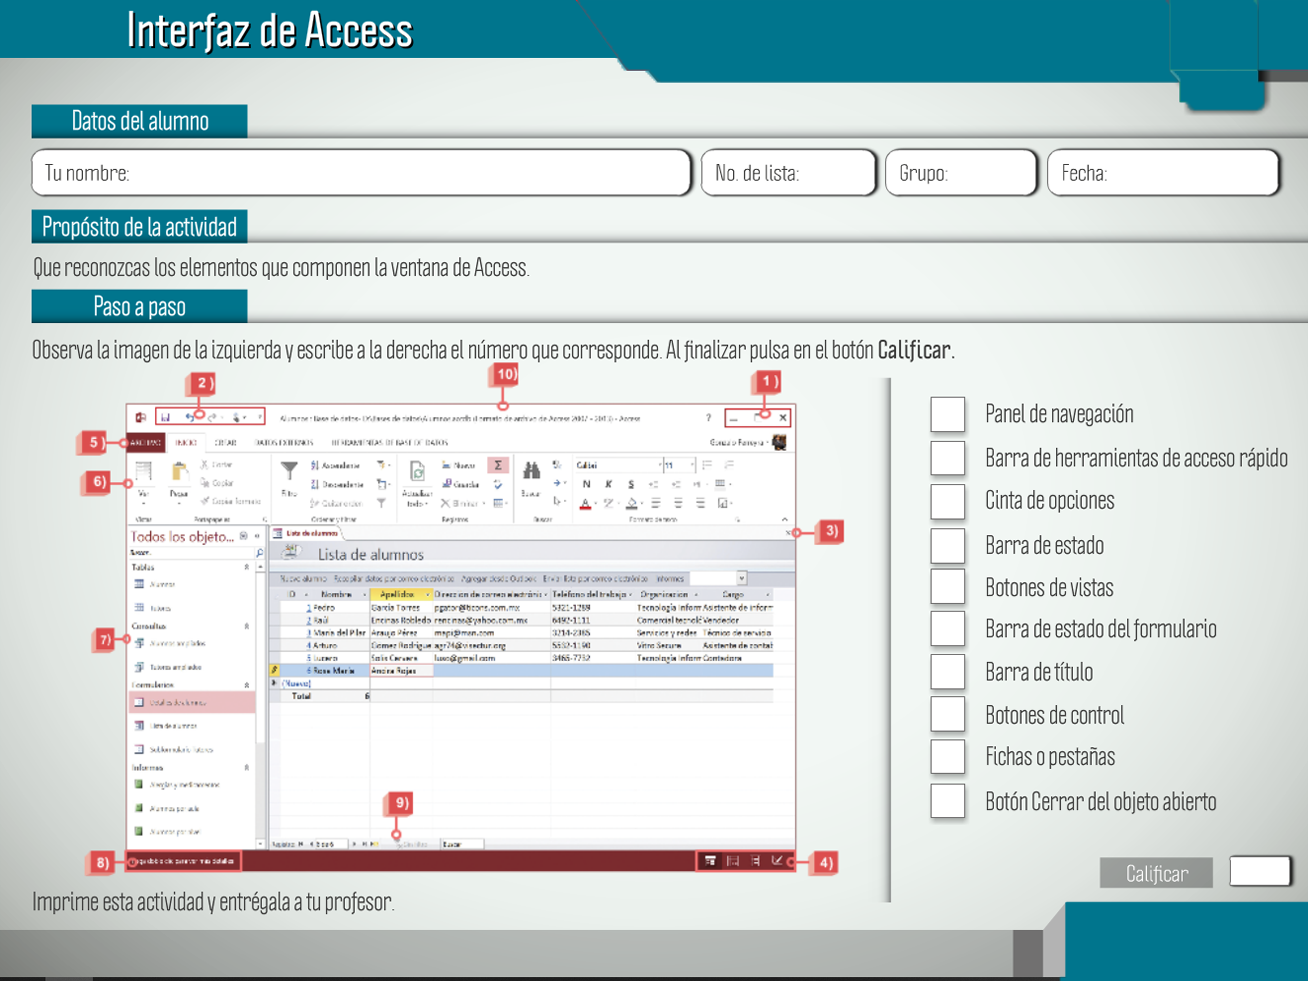This screenshot has height=981, width=1308.
Task: Click the Design view icon in status bar
Action: (x=777, y=861)
